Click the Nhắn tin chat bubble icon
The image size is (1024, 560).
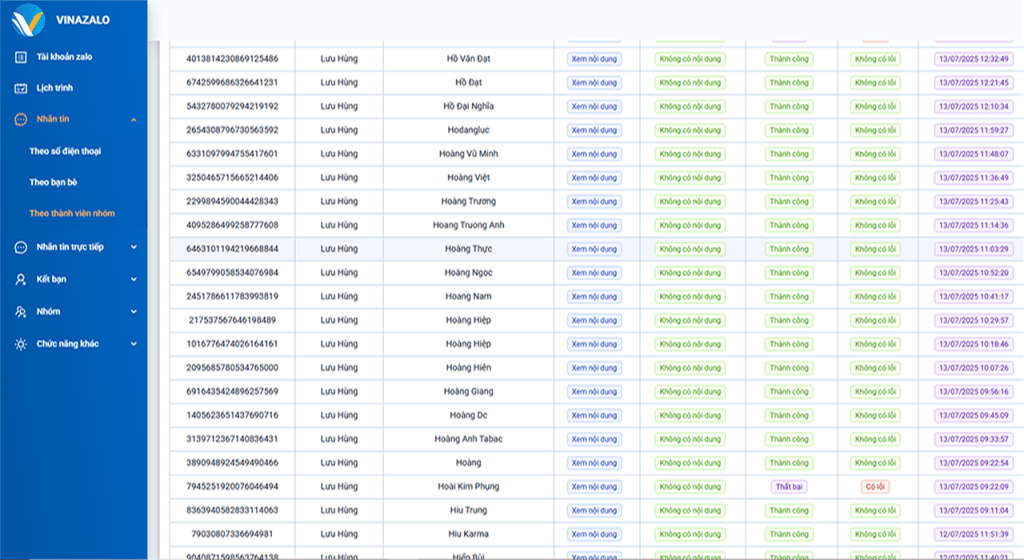pyautogui.click(x=21, y=120)
